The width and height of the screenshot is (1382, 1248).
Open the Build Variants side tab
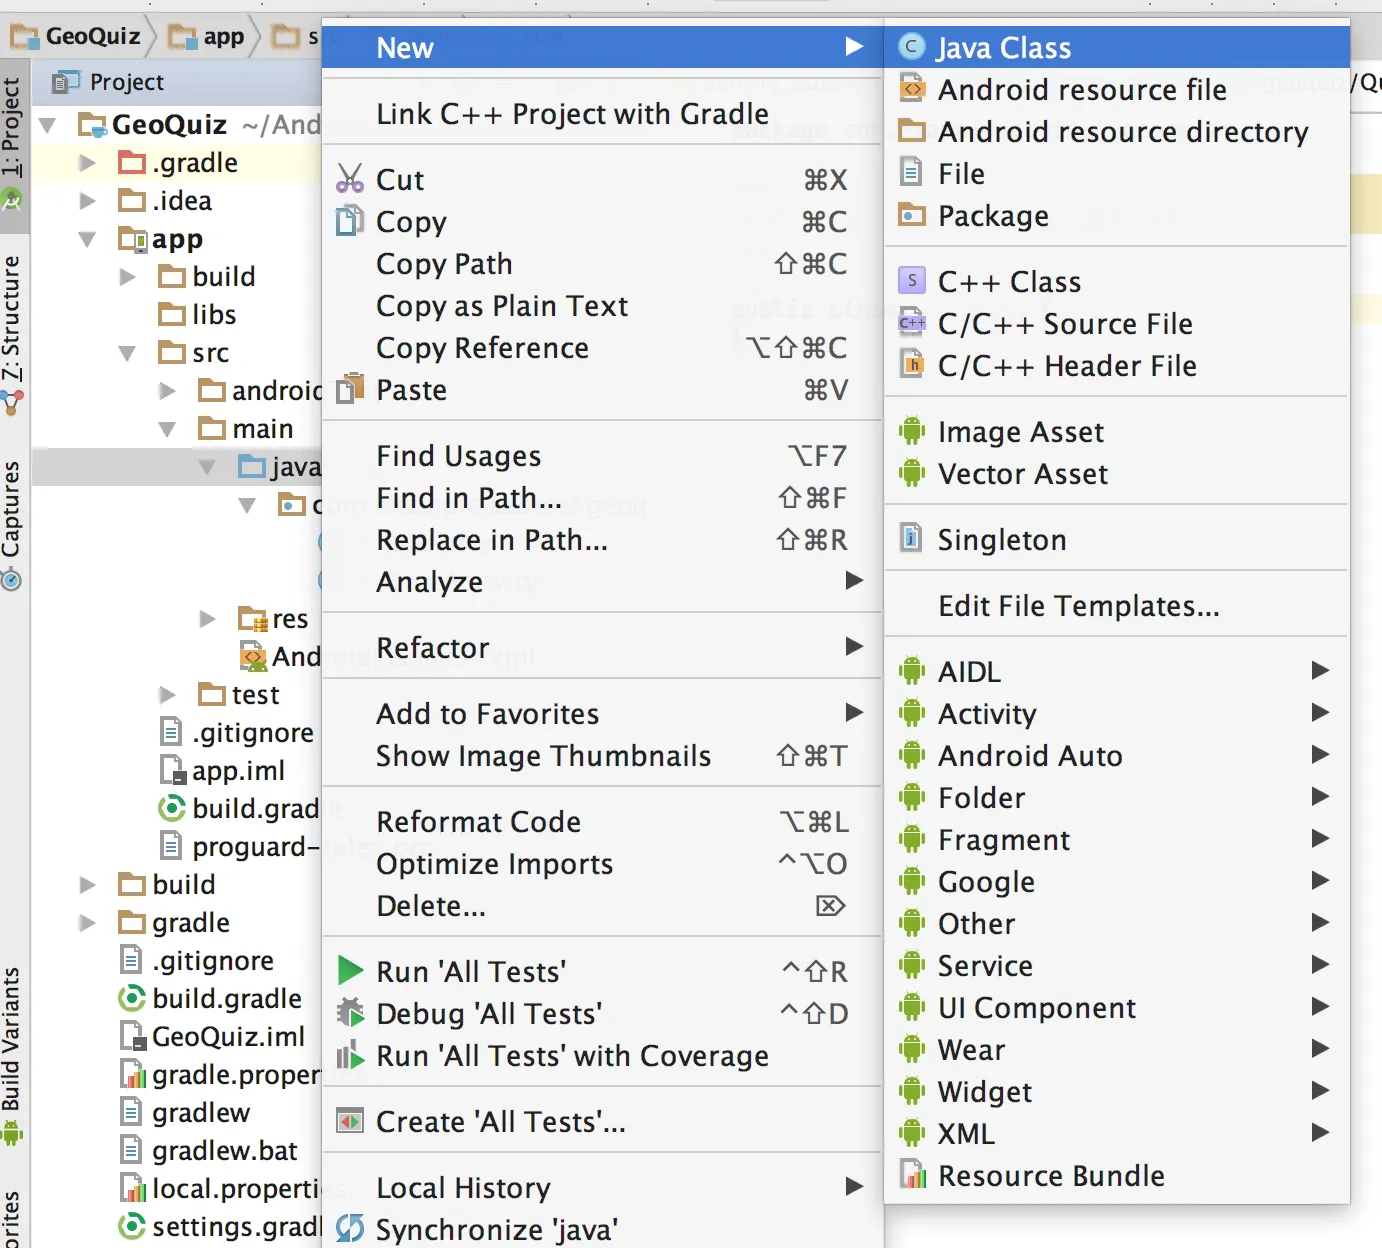[x=12, y=1040]
